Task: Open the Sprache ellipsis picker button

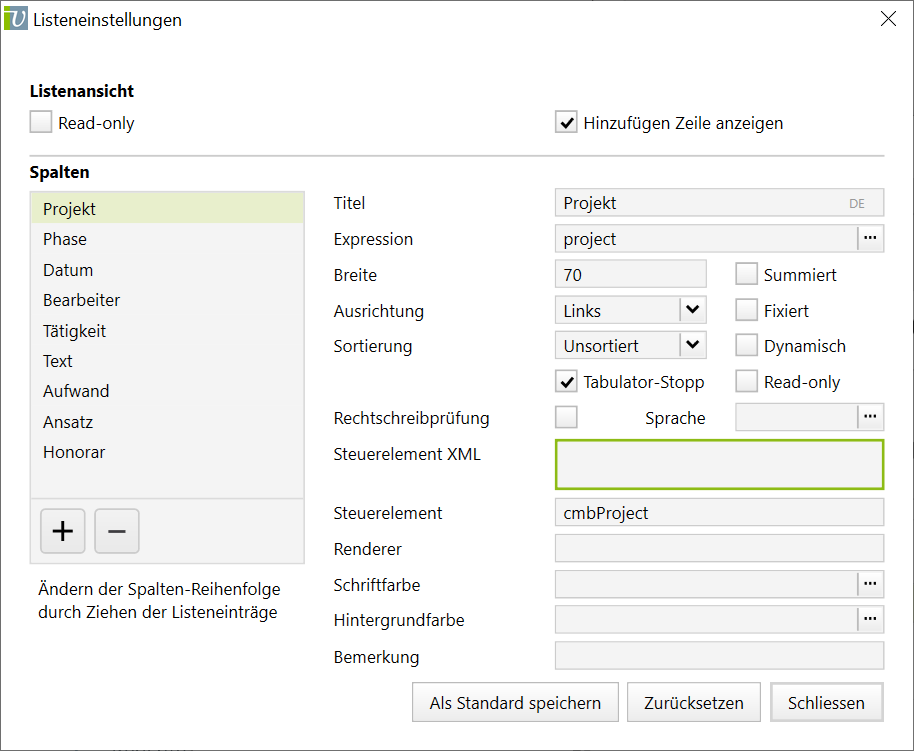Action: tap(870, 417)
